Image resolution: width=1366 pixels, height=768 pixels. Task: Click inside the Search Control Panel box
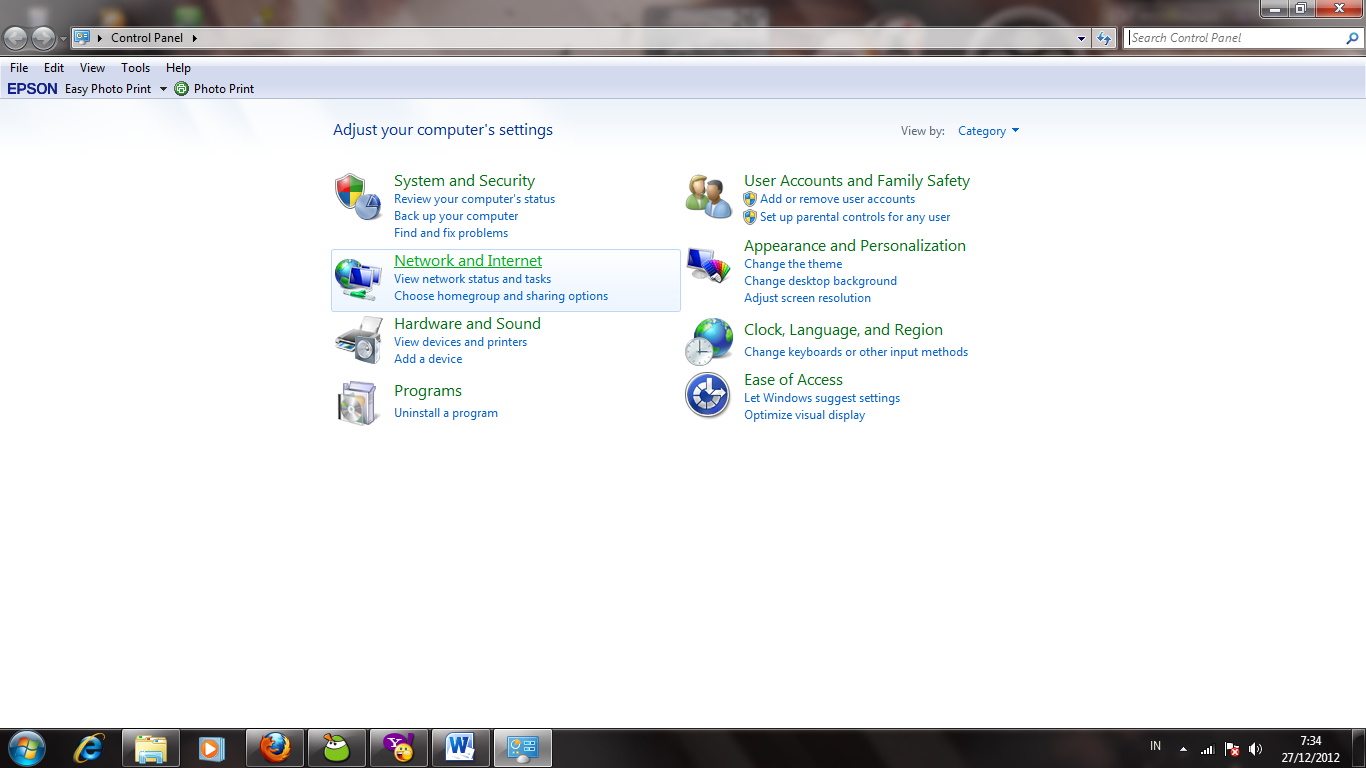[x=1230, y=37]
